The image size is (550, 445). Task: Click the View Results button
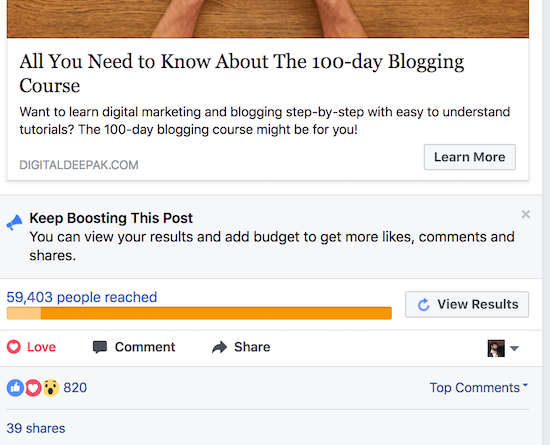point(467,304)
